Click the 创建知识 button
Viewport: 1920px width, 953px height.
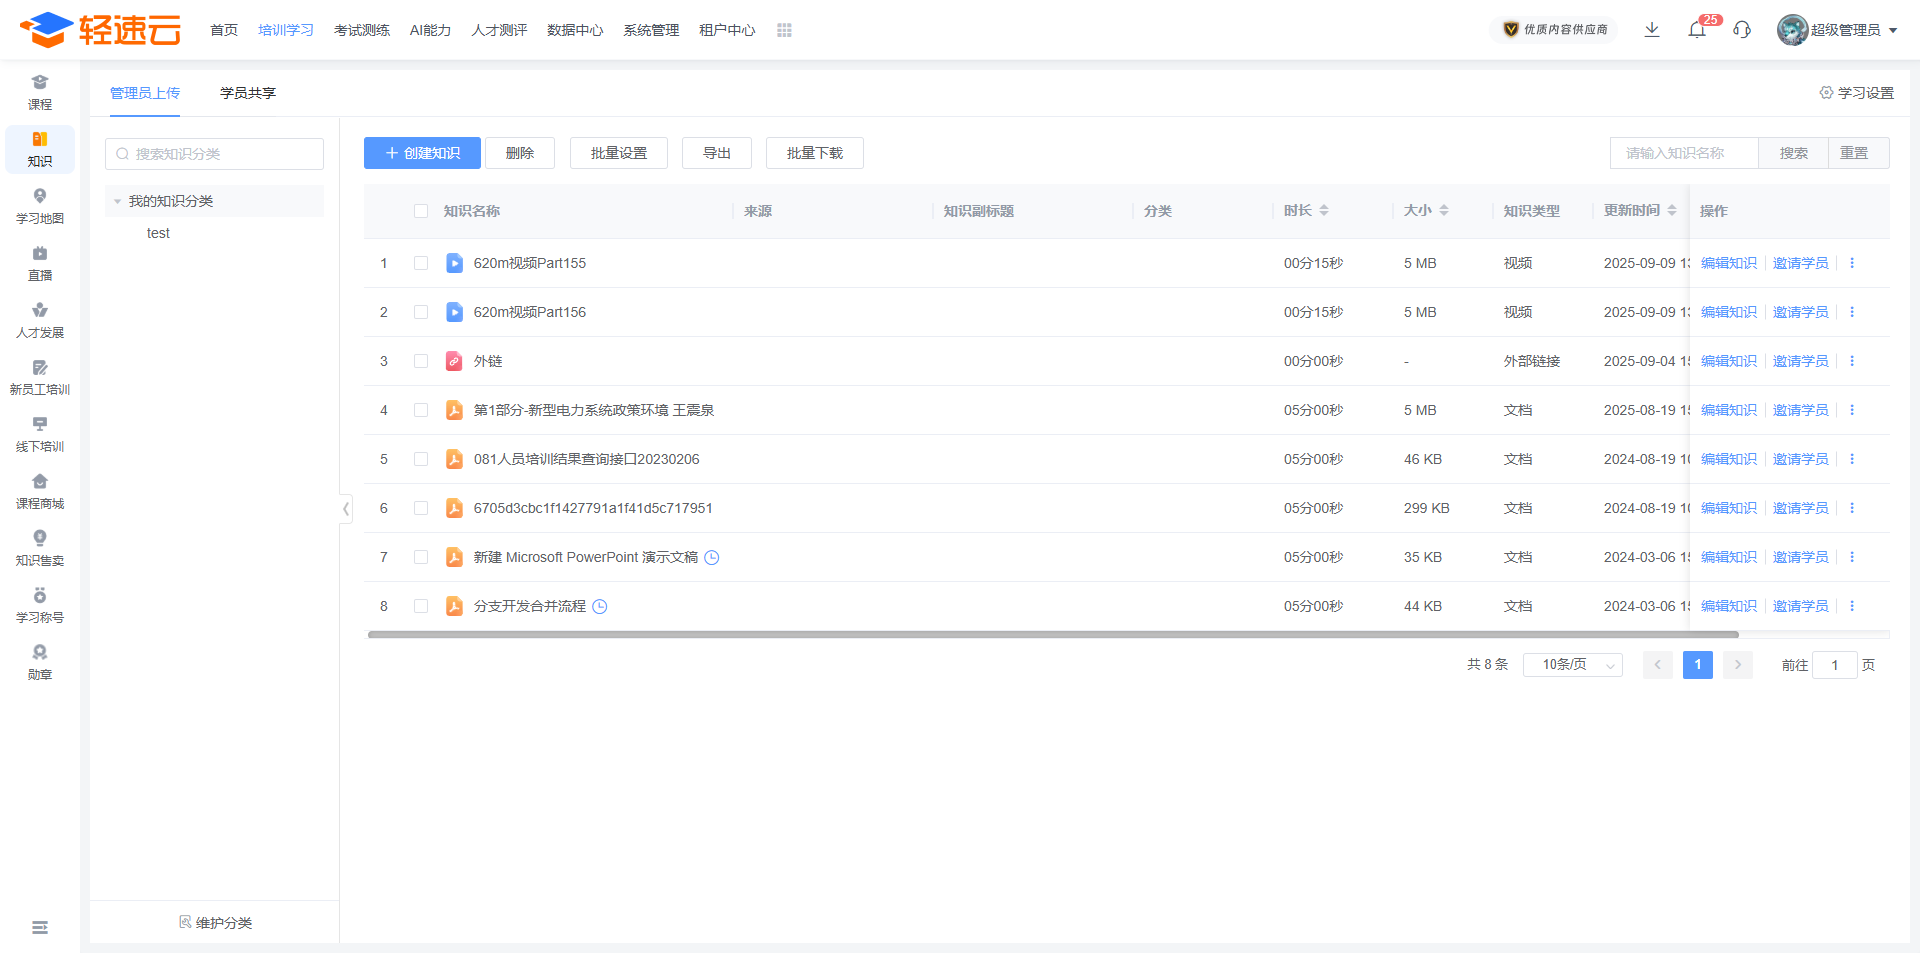click(422, 153)
